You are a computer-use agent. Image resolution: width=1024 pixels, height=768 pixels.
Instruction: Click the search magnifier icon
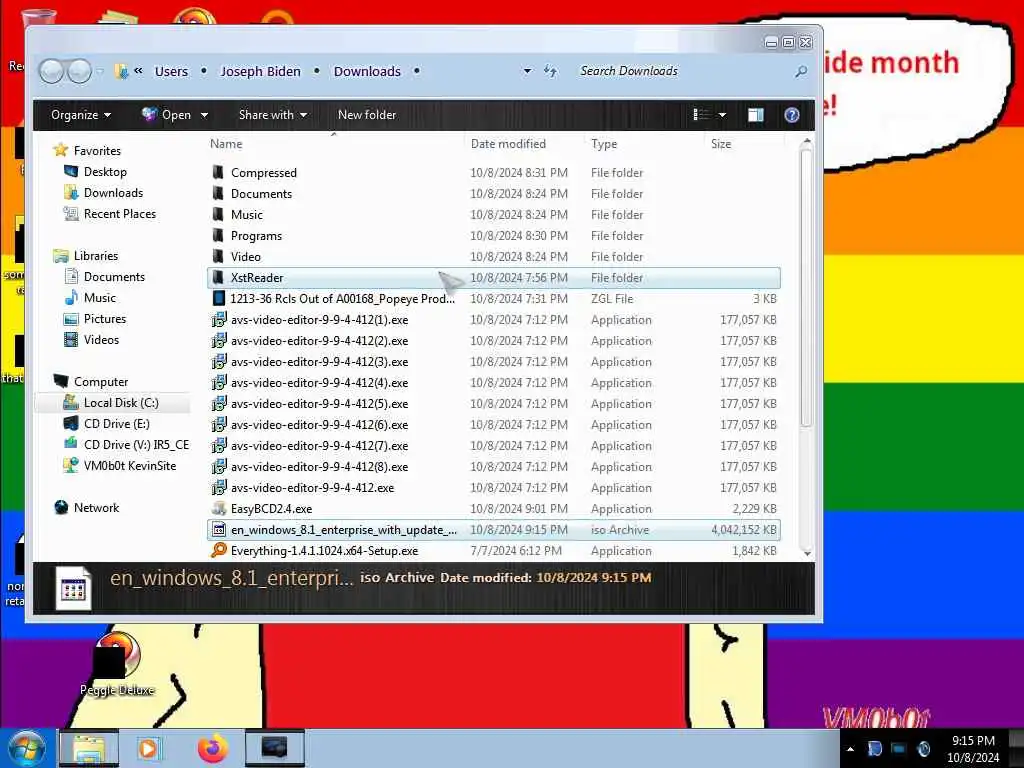pos(801,71)
